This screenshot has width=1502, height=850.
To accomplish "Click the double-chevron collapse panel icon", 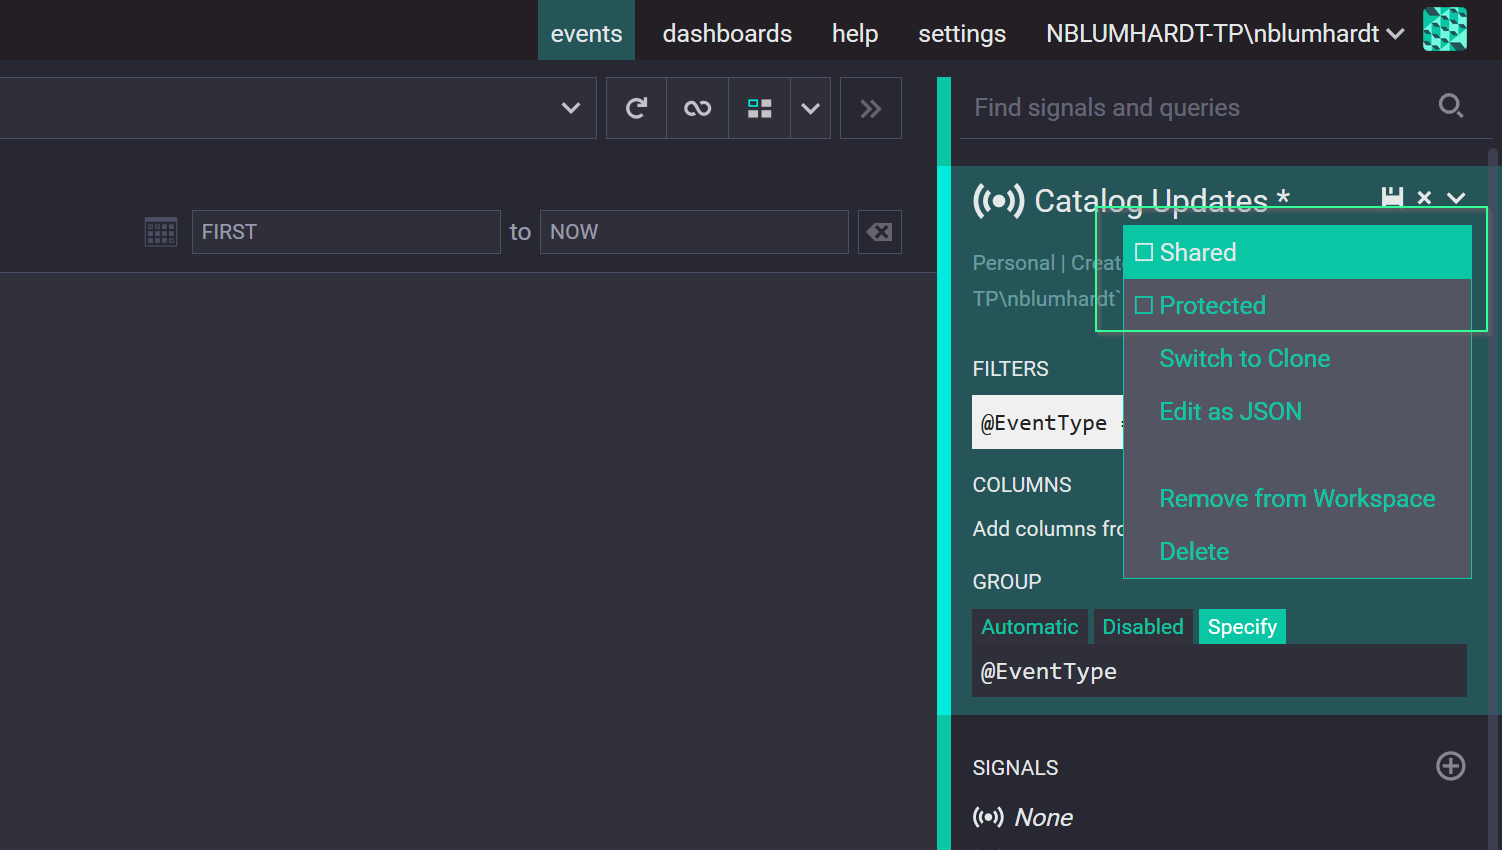I will (871, 108).
